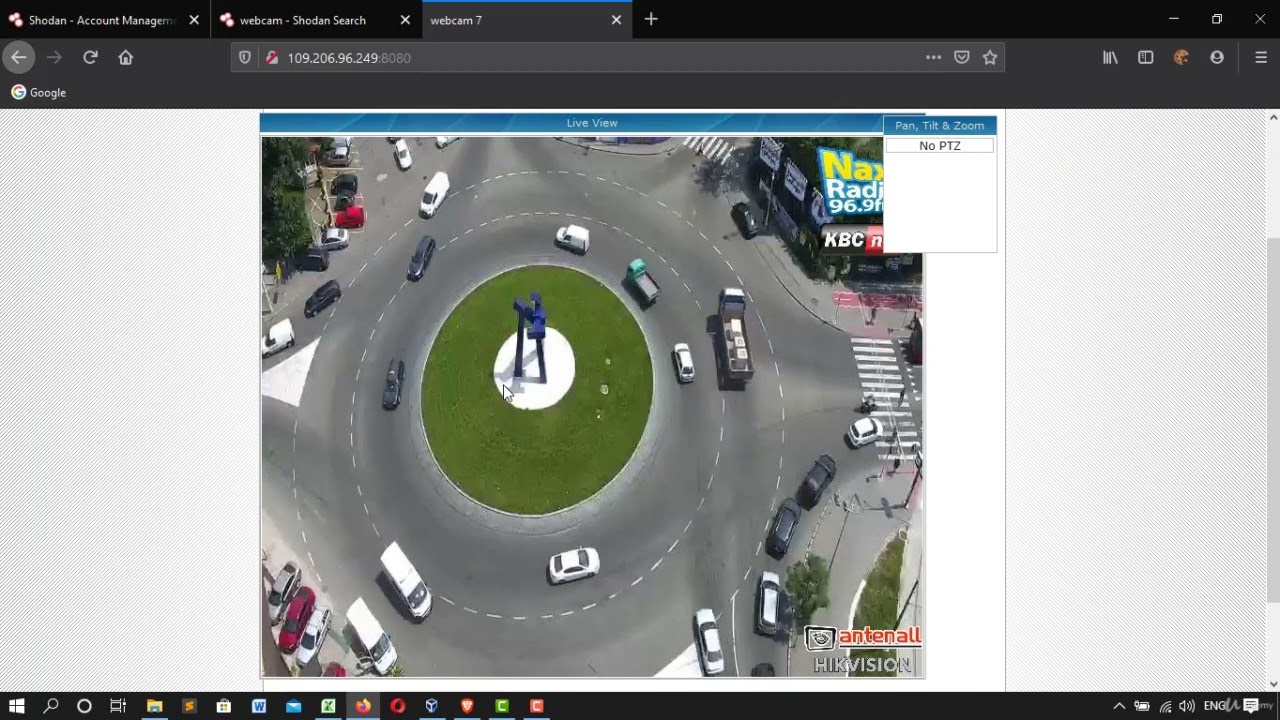Open Wi-Fi network settings in tray
1280x720 pixels.
(1165, 706)
